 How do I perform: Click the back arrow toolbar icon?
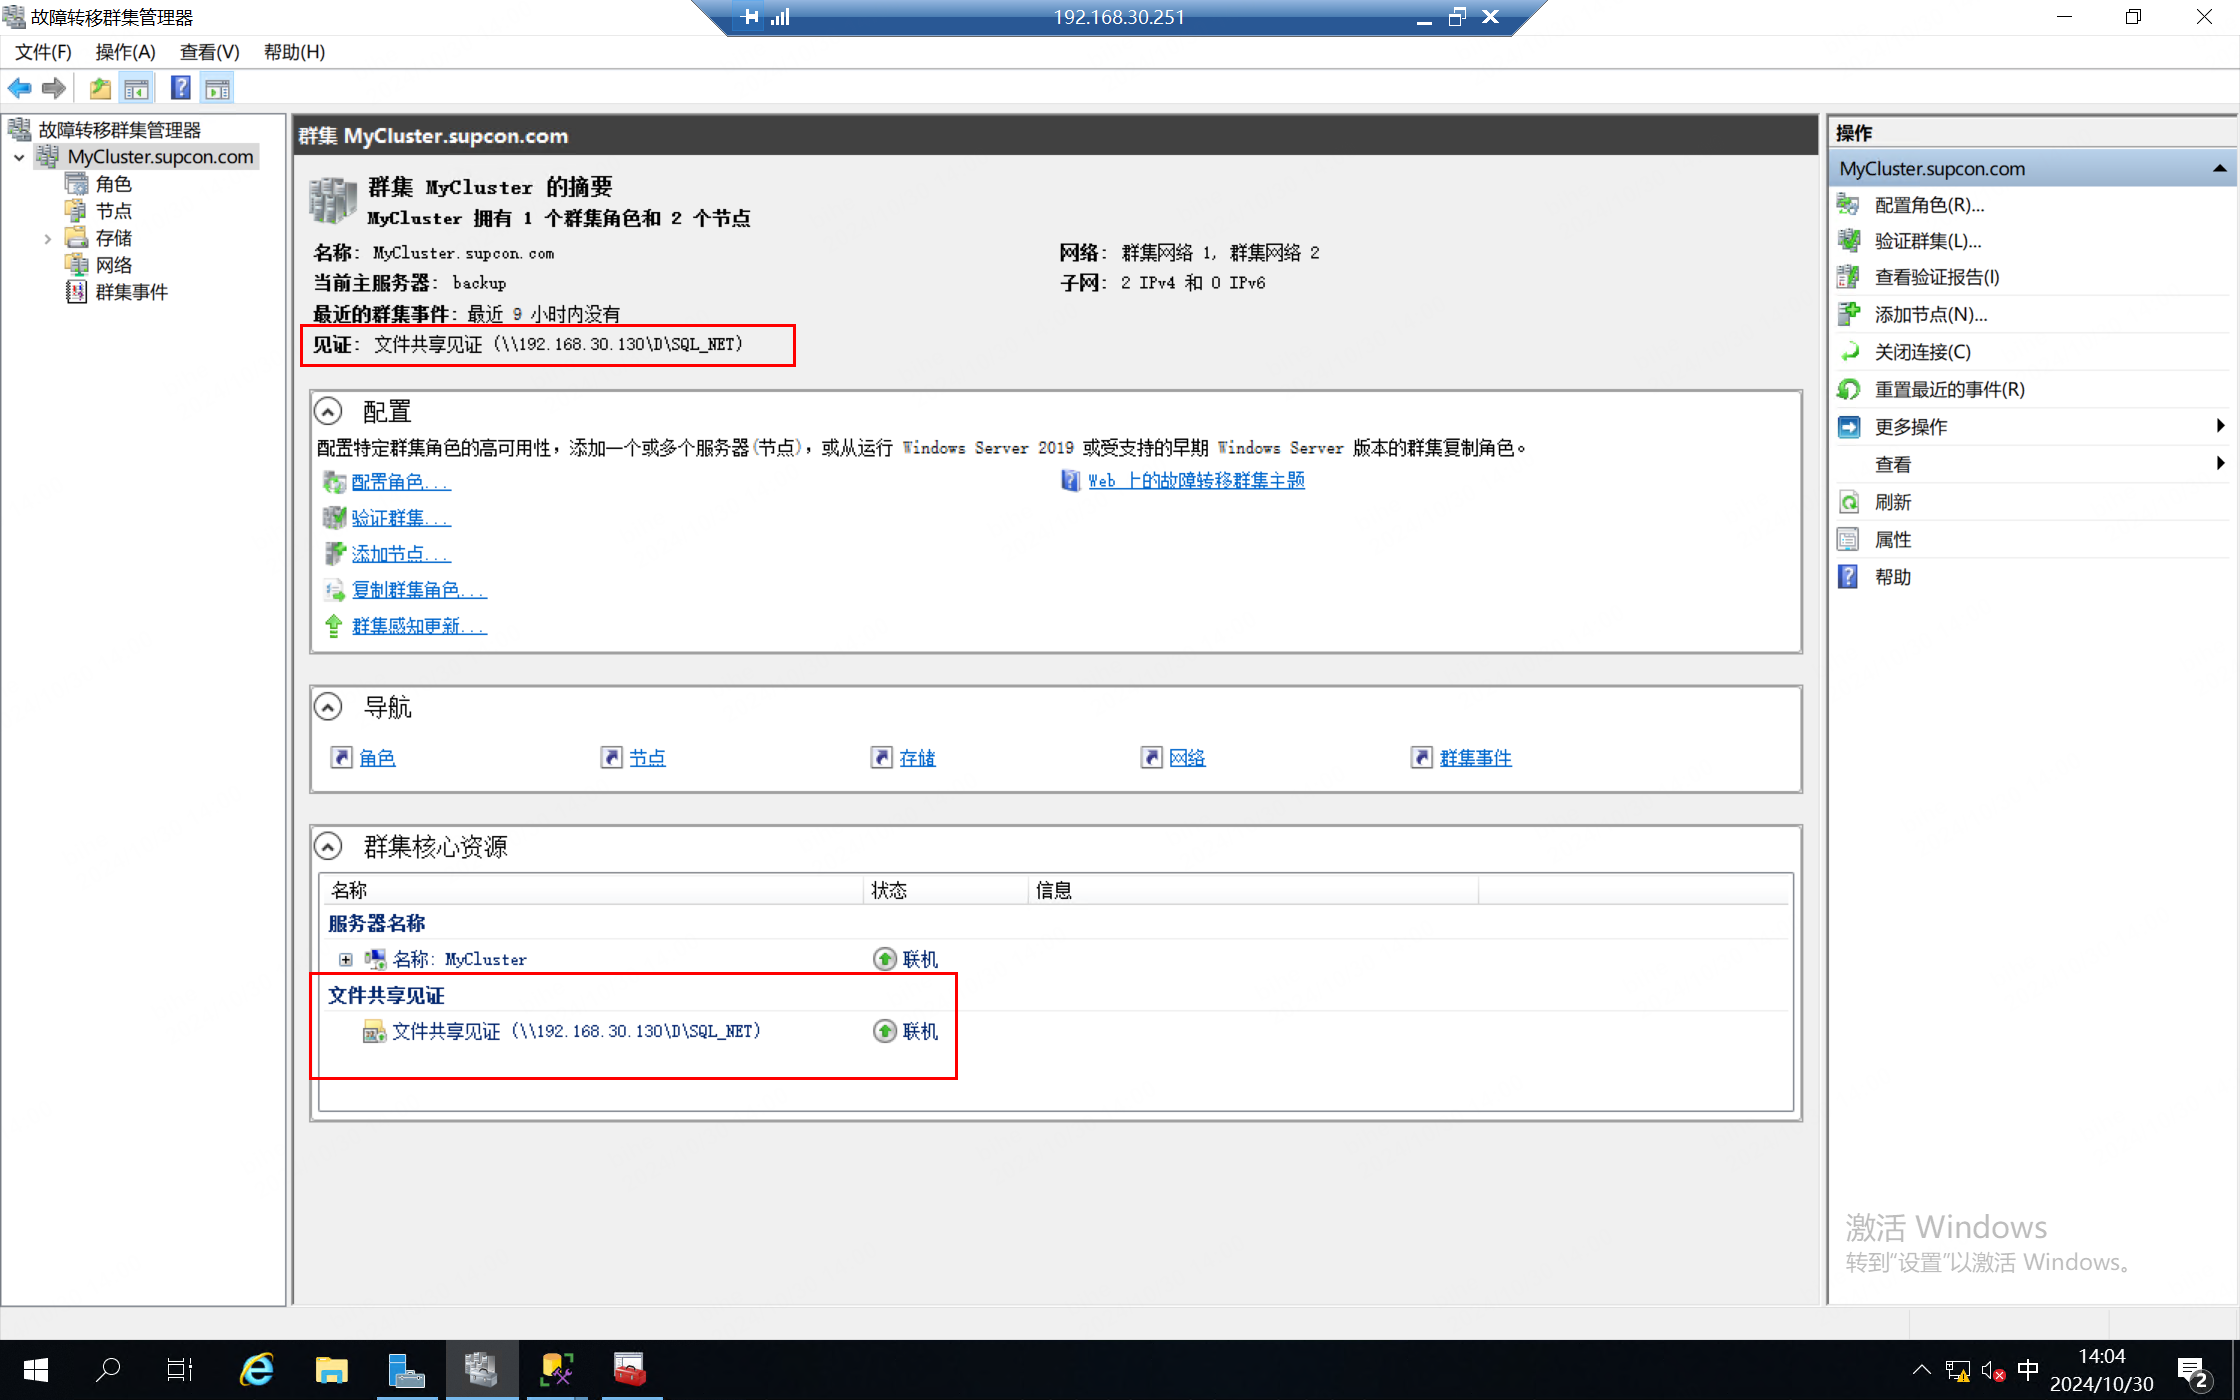click(19, 89)
